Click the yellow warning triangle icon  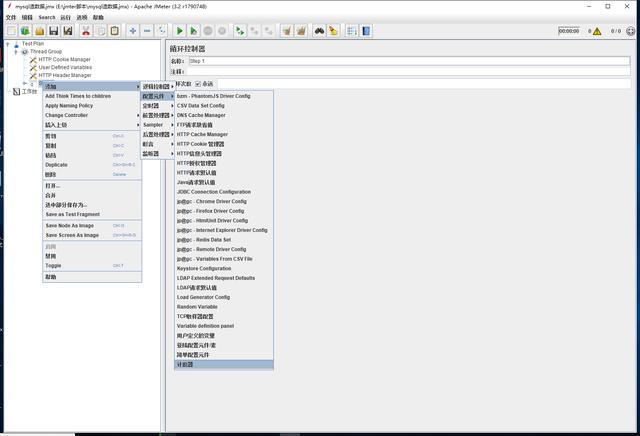(597, 31)
